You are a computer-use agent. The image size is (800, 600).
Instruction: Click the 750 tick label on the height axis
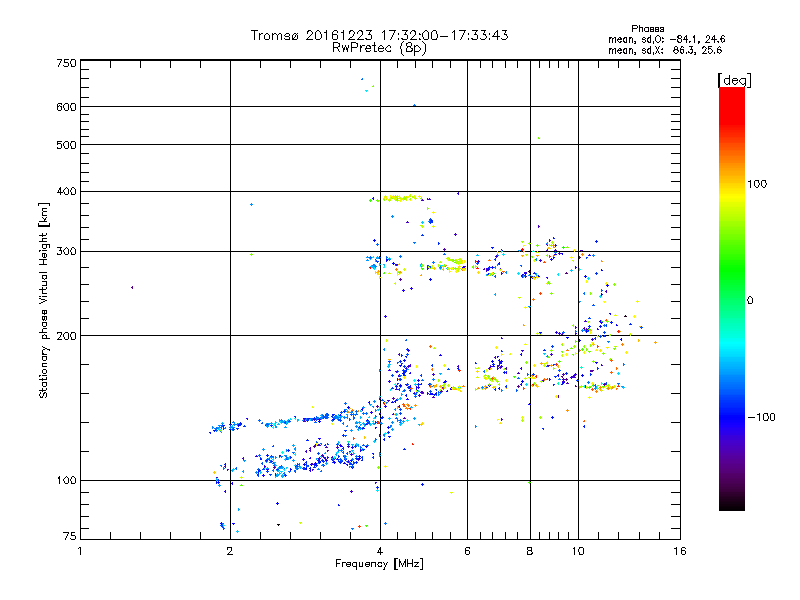point(66,63)
